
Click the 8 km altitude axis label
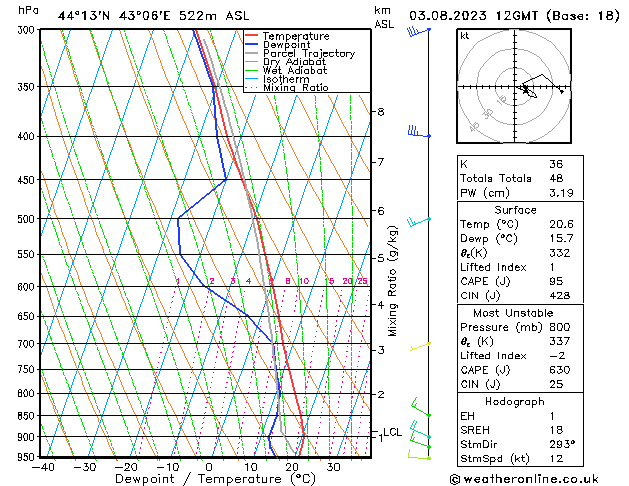click(x=380, y=111)
